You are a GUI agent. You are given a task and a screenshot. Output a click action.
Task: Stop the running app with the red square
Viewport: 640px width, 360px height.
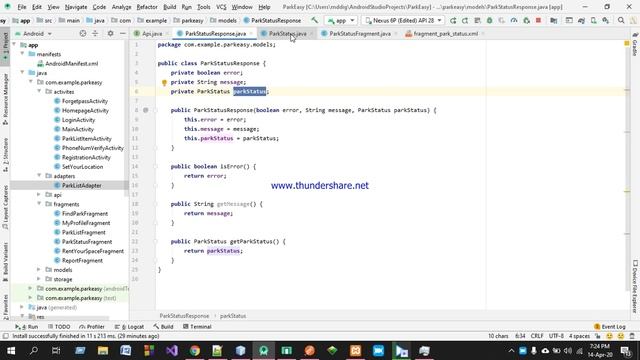[538, 20]
